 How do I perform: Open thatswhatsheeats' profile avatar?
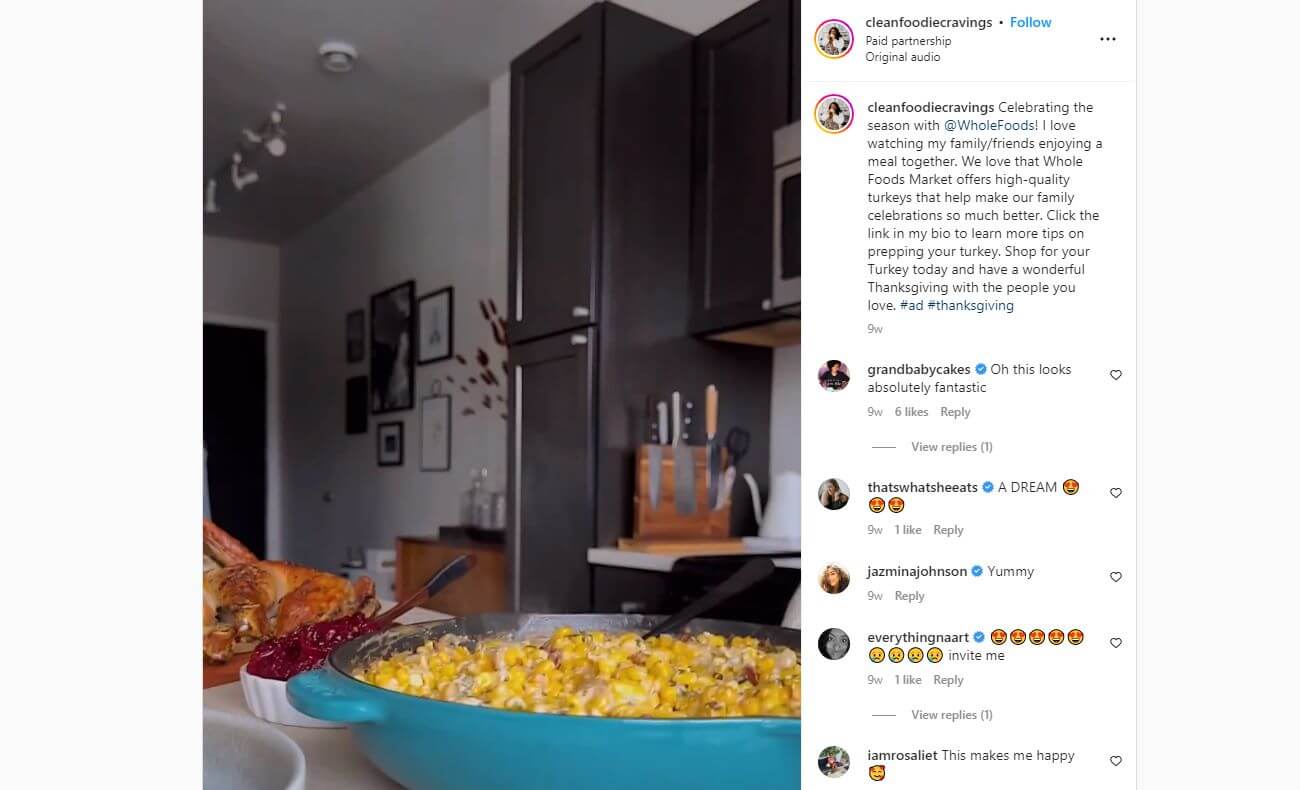click(834, 494)
